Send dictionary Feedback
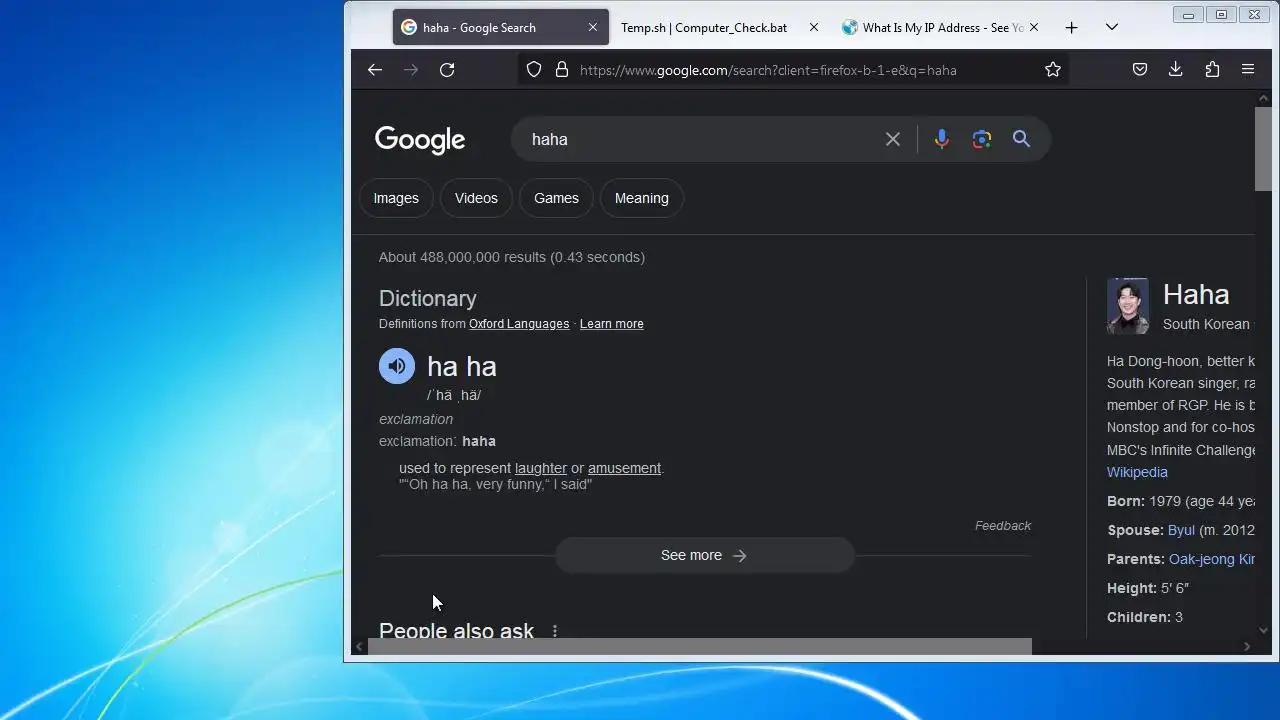Image resolution: width=1280 pixels, height=720 pixels. coord(1003,526)
